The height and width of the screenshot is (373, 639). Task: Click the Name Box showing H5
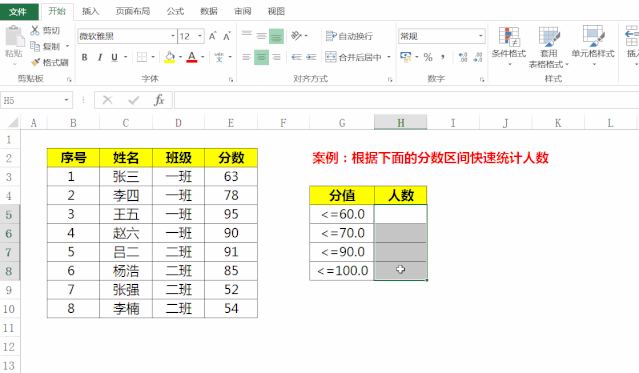click(x=31, y=100)
